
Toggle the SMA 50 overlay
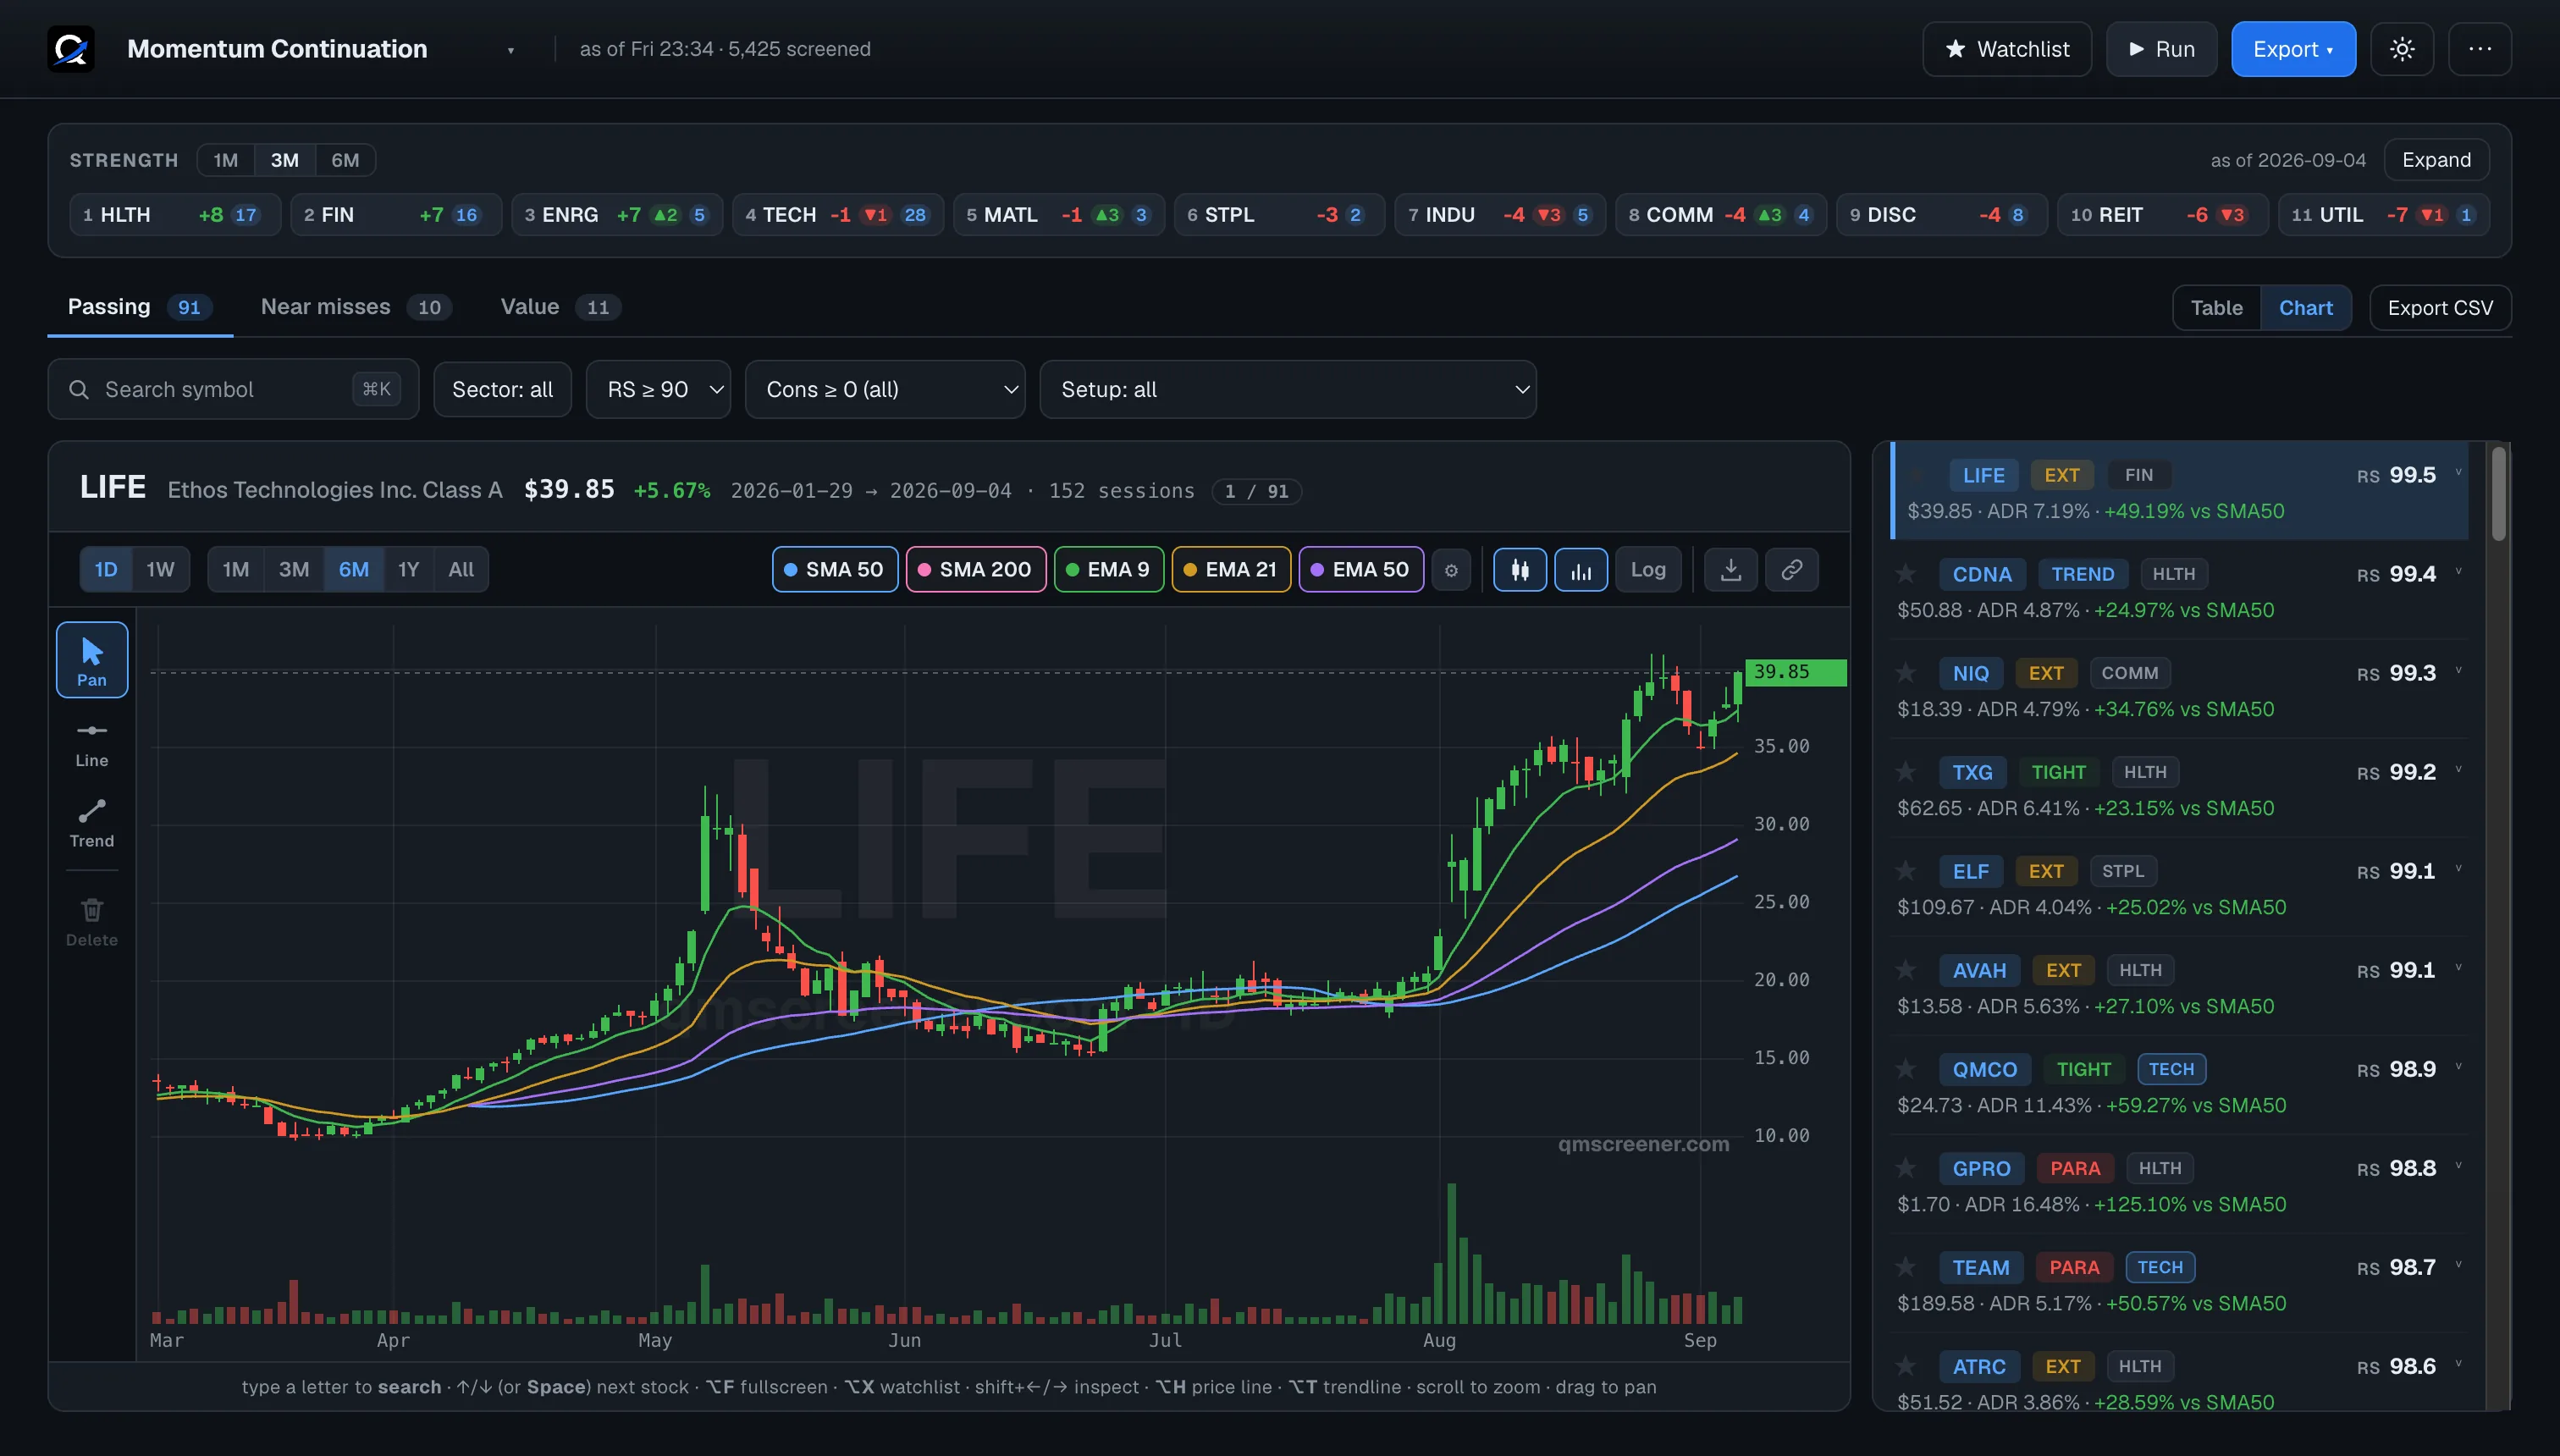[x=835, y=570]
